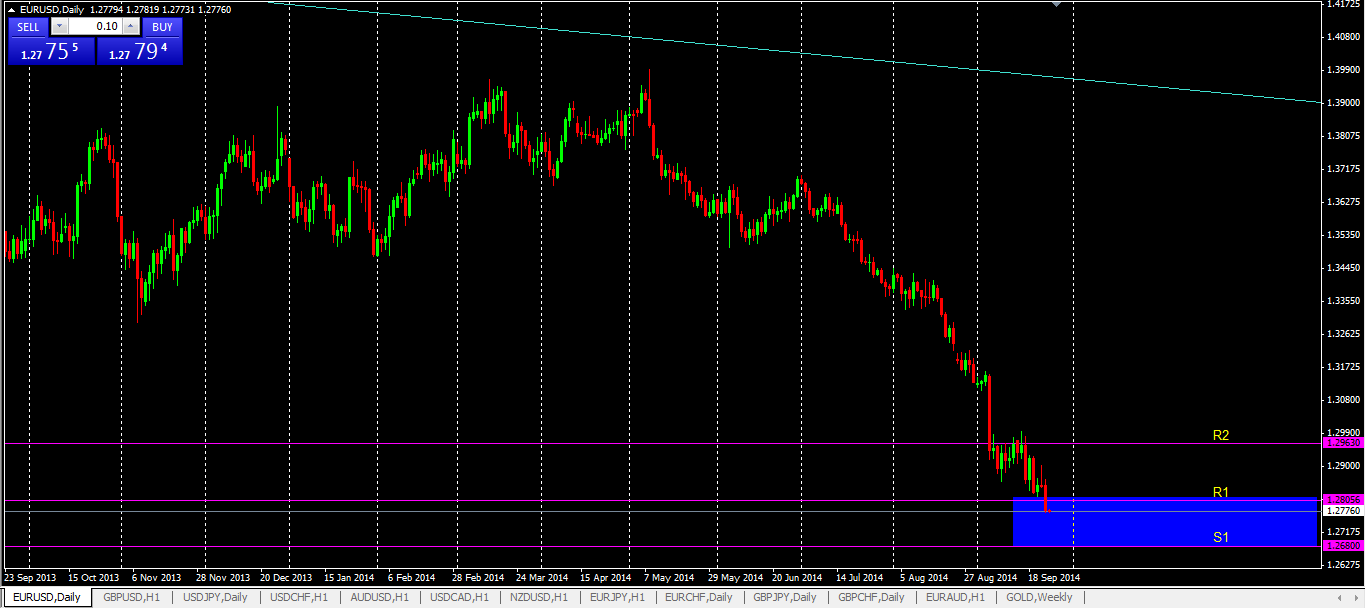Click the SELL button at 1.27755
1365x609 pixels.
pos(51,51)
